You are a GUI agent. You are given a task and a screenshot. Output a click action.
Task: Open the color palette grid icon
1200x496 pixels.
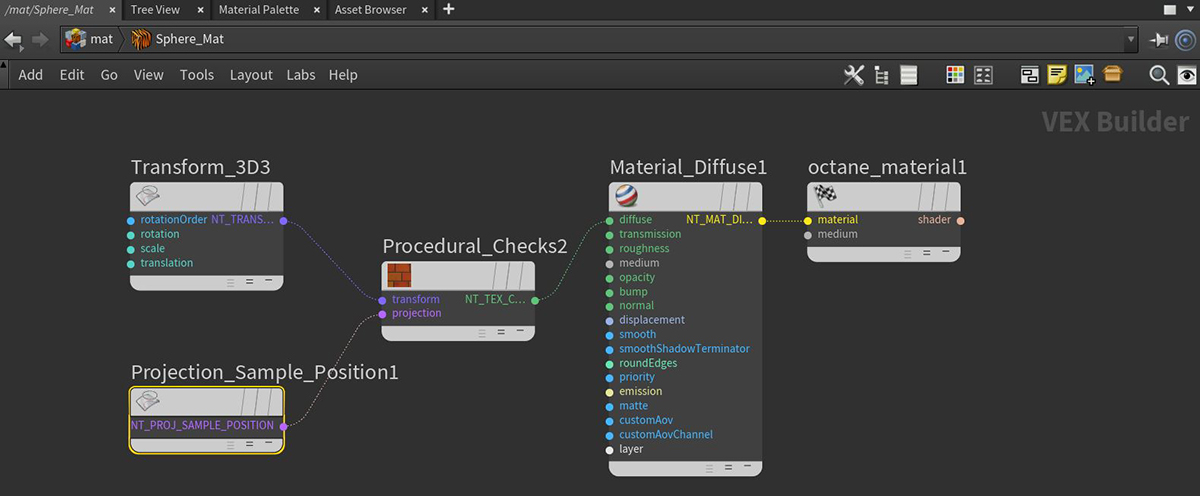(x=955, y=75)
